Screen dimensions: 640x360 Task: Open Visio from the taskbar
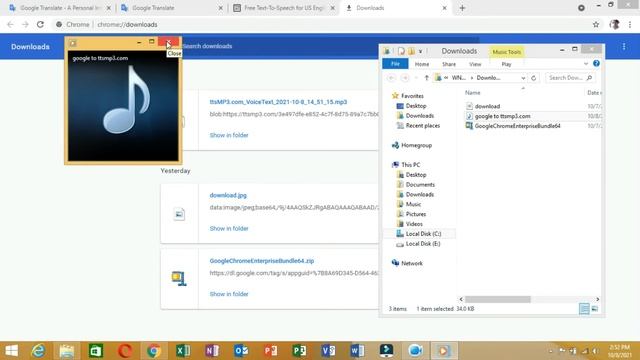click(x=328, y=351)
